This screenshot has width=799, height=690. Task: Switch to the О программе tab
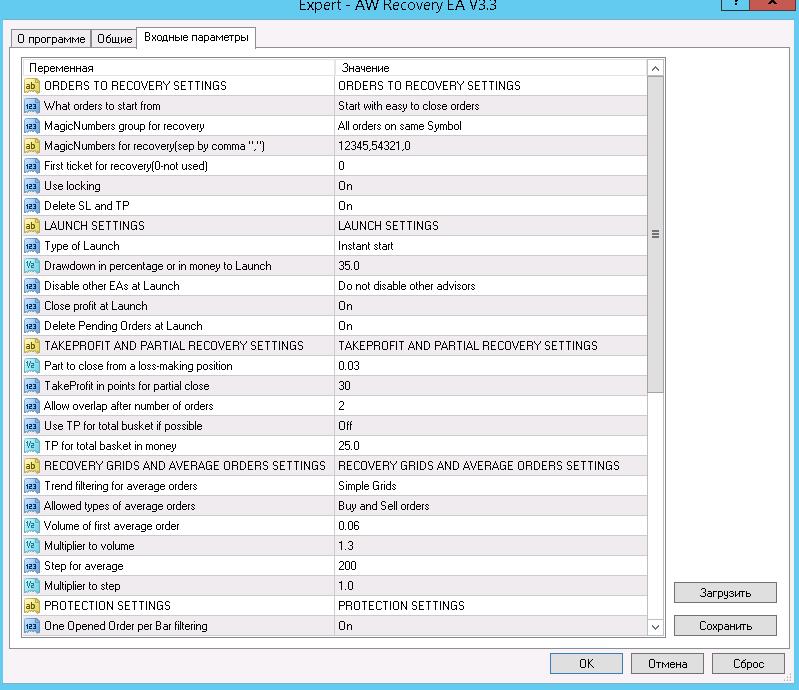click(51, 39)
